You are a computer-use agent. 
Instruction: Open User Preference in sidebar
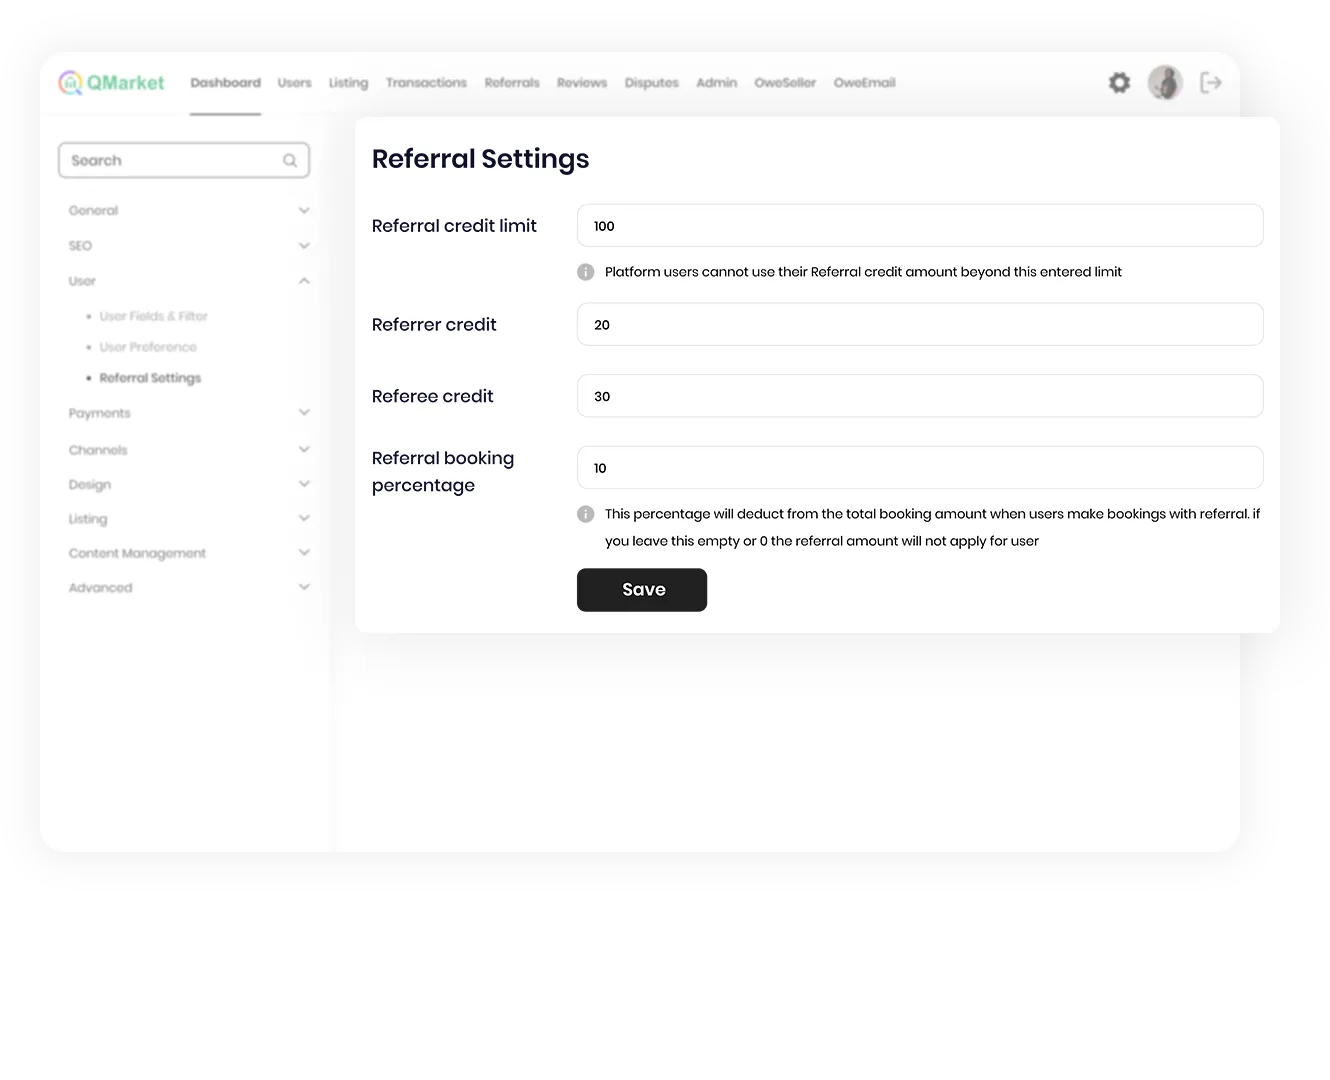pos(148,347)
